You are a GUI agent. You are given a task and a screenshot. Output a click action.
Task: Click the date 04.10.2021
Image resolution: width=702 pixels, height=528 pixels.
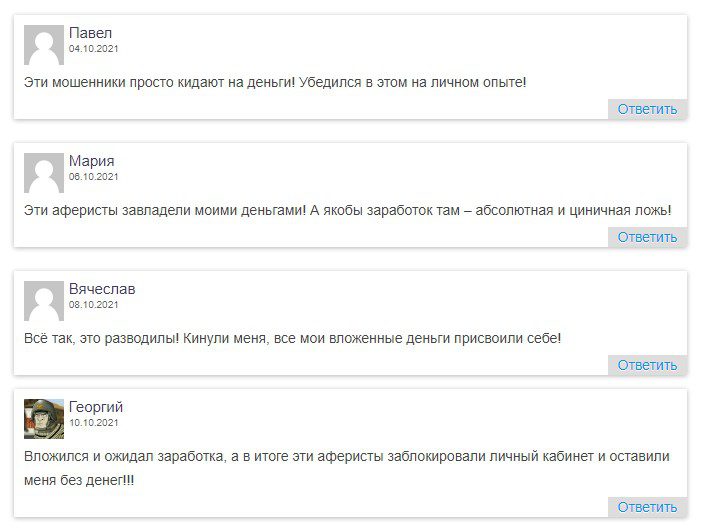coord(94,48)
